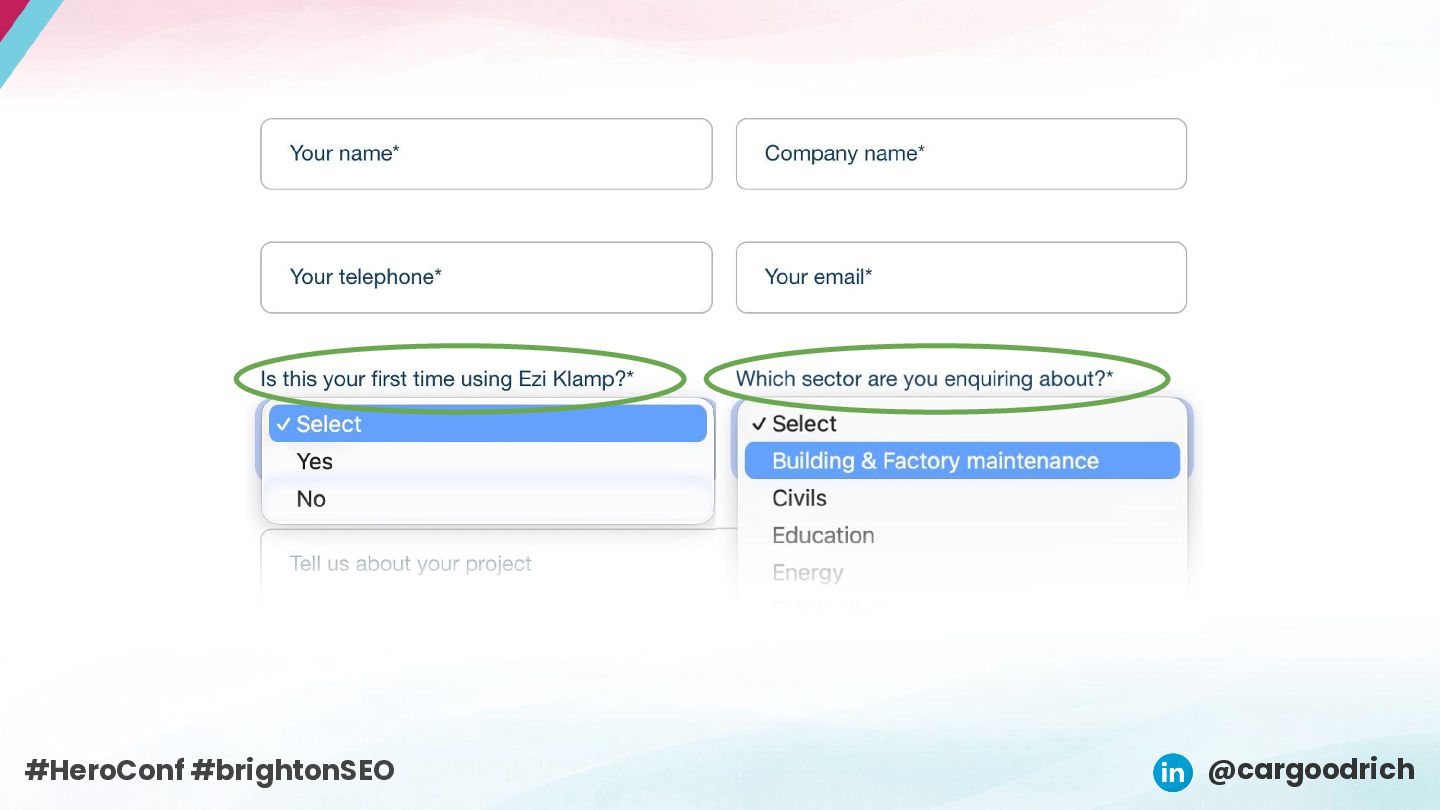Focus the Your name field
The image size is (1440, 810).
tap(486, 154)
